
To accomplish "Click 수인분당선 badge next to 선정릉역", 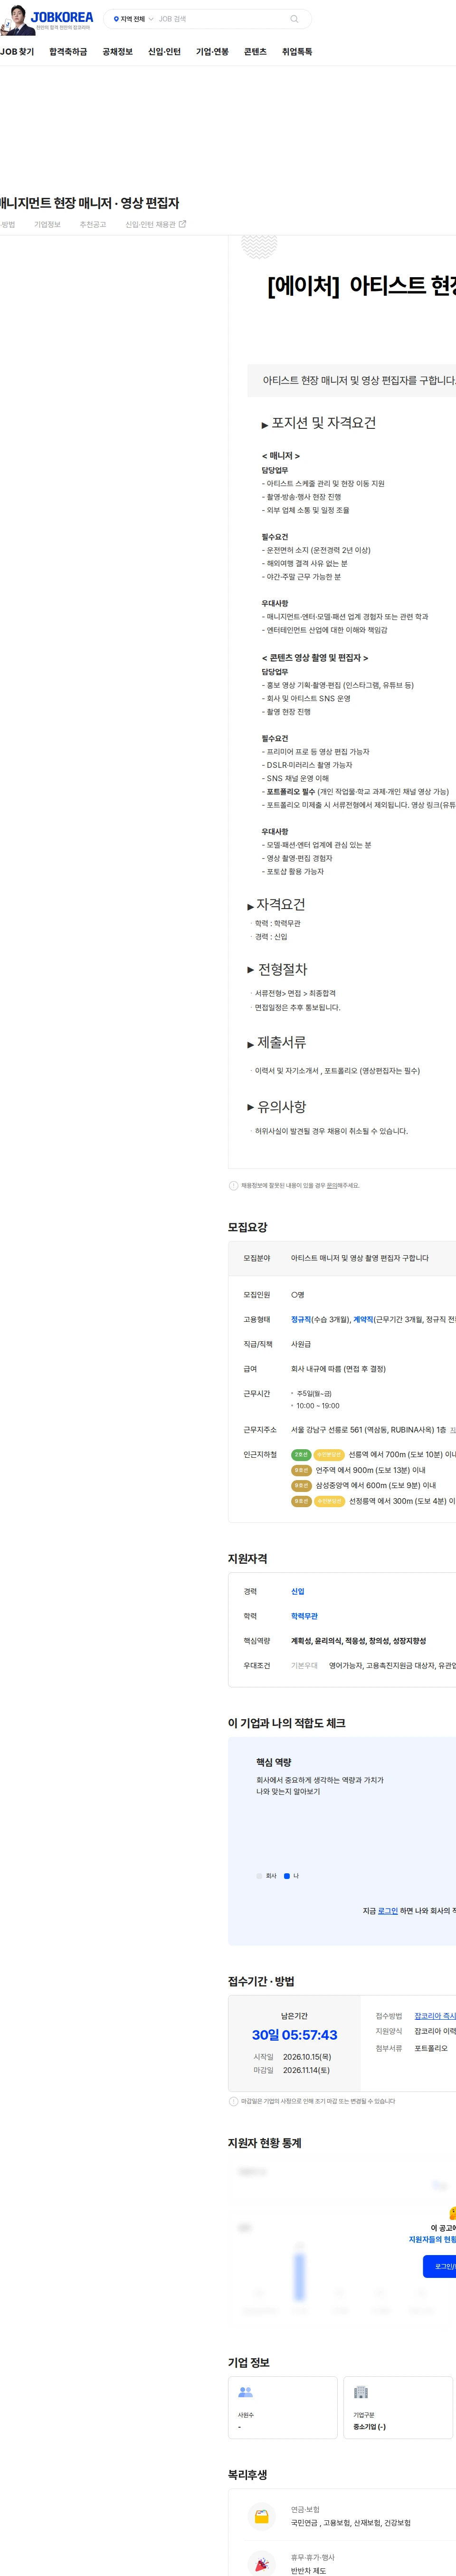I will coord(329,1502).
